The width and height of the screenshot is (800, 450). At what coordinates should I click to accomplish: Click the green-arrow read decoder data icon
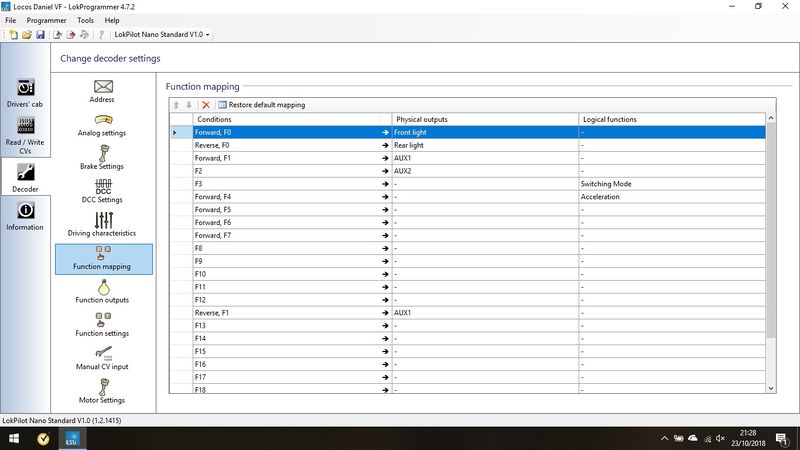(57, 34)
